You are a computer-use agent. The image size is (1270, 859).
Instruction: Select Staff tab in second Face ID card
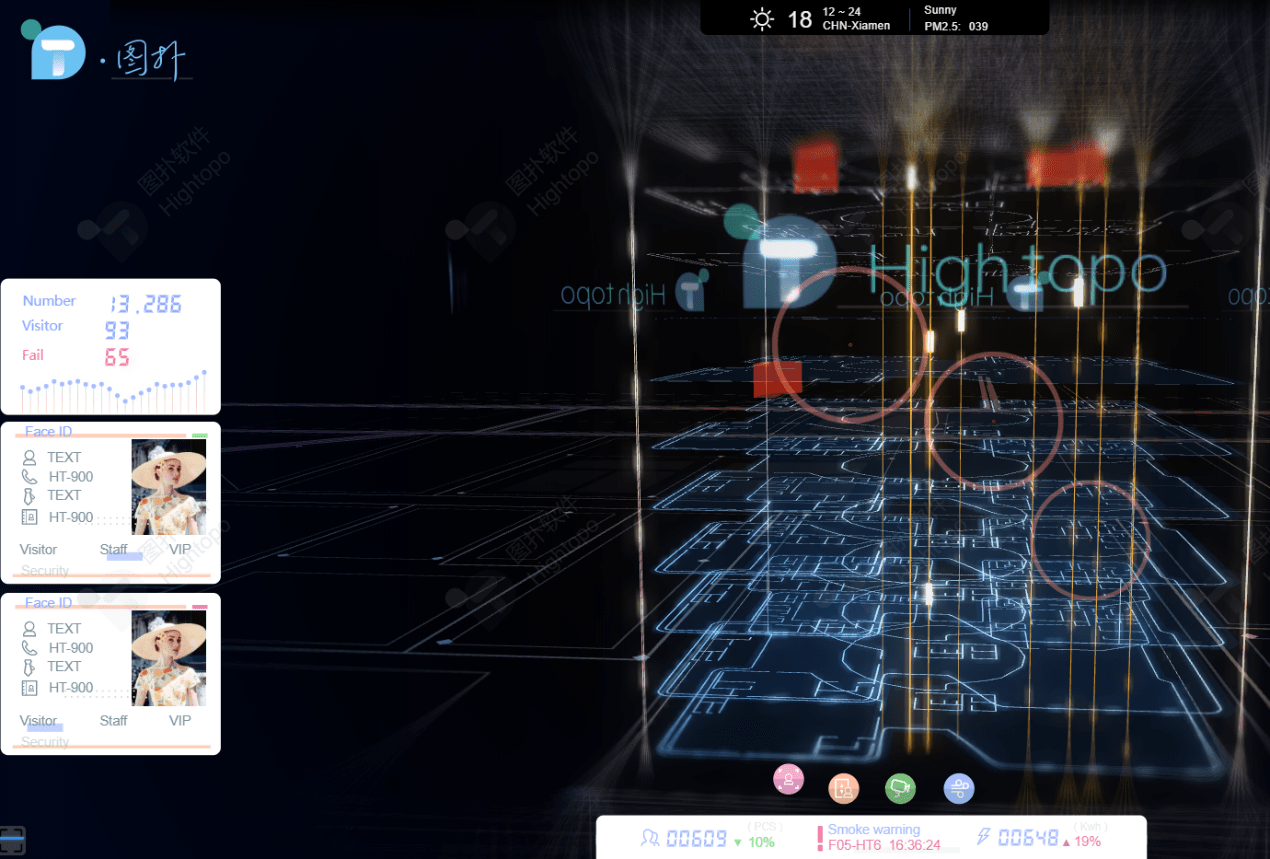[x=114, y=720]
